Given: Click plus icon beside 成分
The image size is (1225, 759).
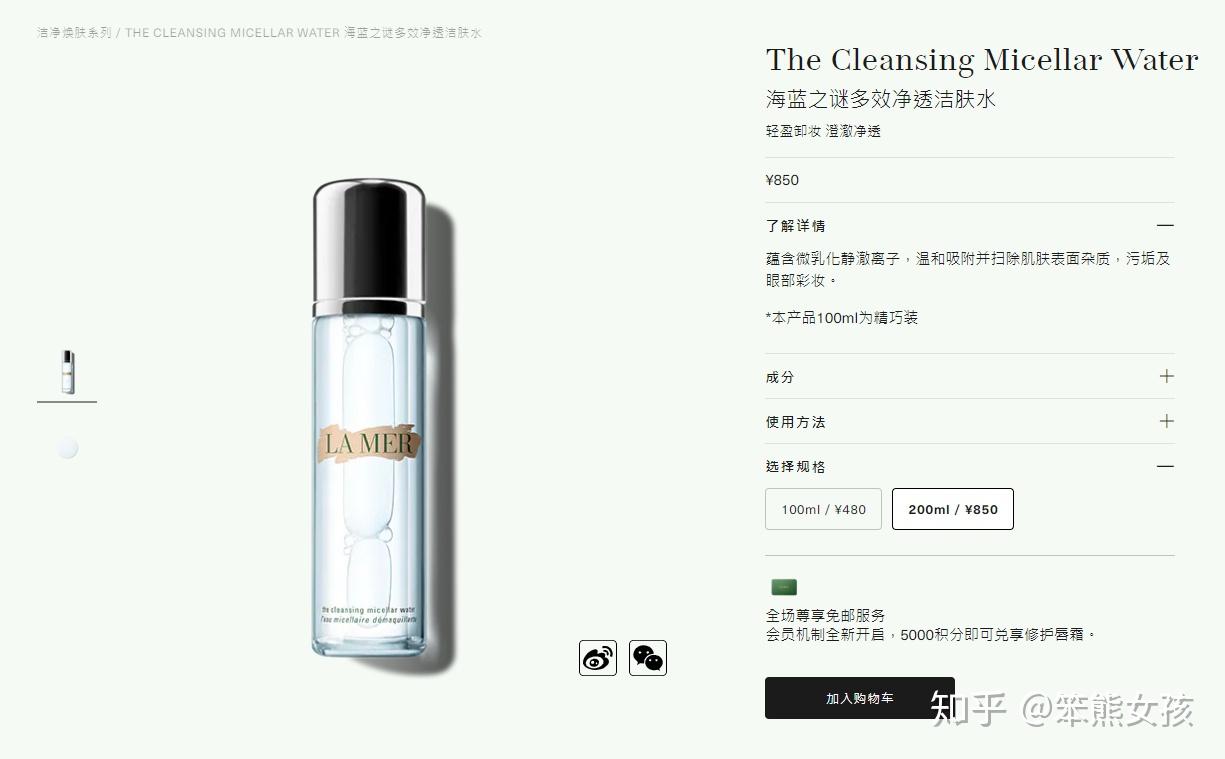Looking at the screenshot, I should (1166, 376).
